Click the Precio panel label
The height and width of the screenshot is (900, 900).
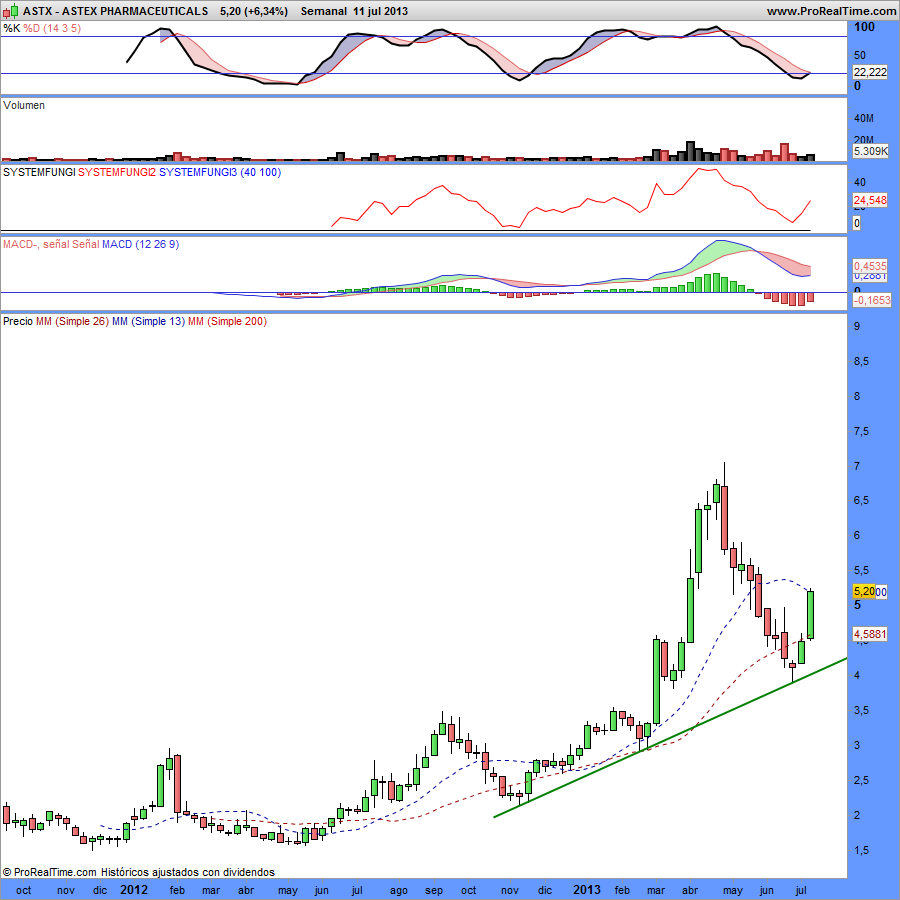click(18, 321)
